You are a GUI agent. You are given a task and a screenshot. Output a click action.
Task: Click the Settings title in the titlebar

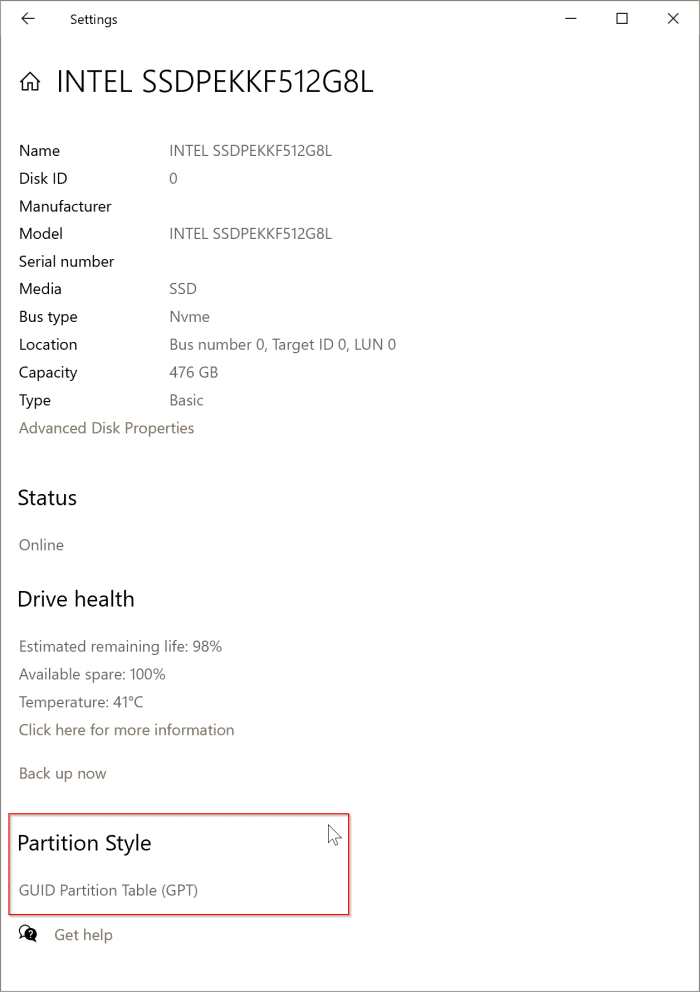pyautogui.click(x=93, y=18)
